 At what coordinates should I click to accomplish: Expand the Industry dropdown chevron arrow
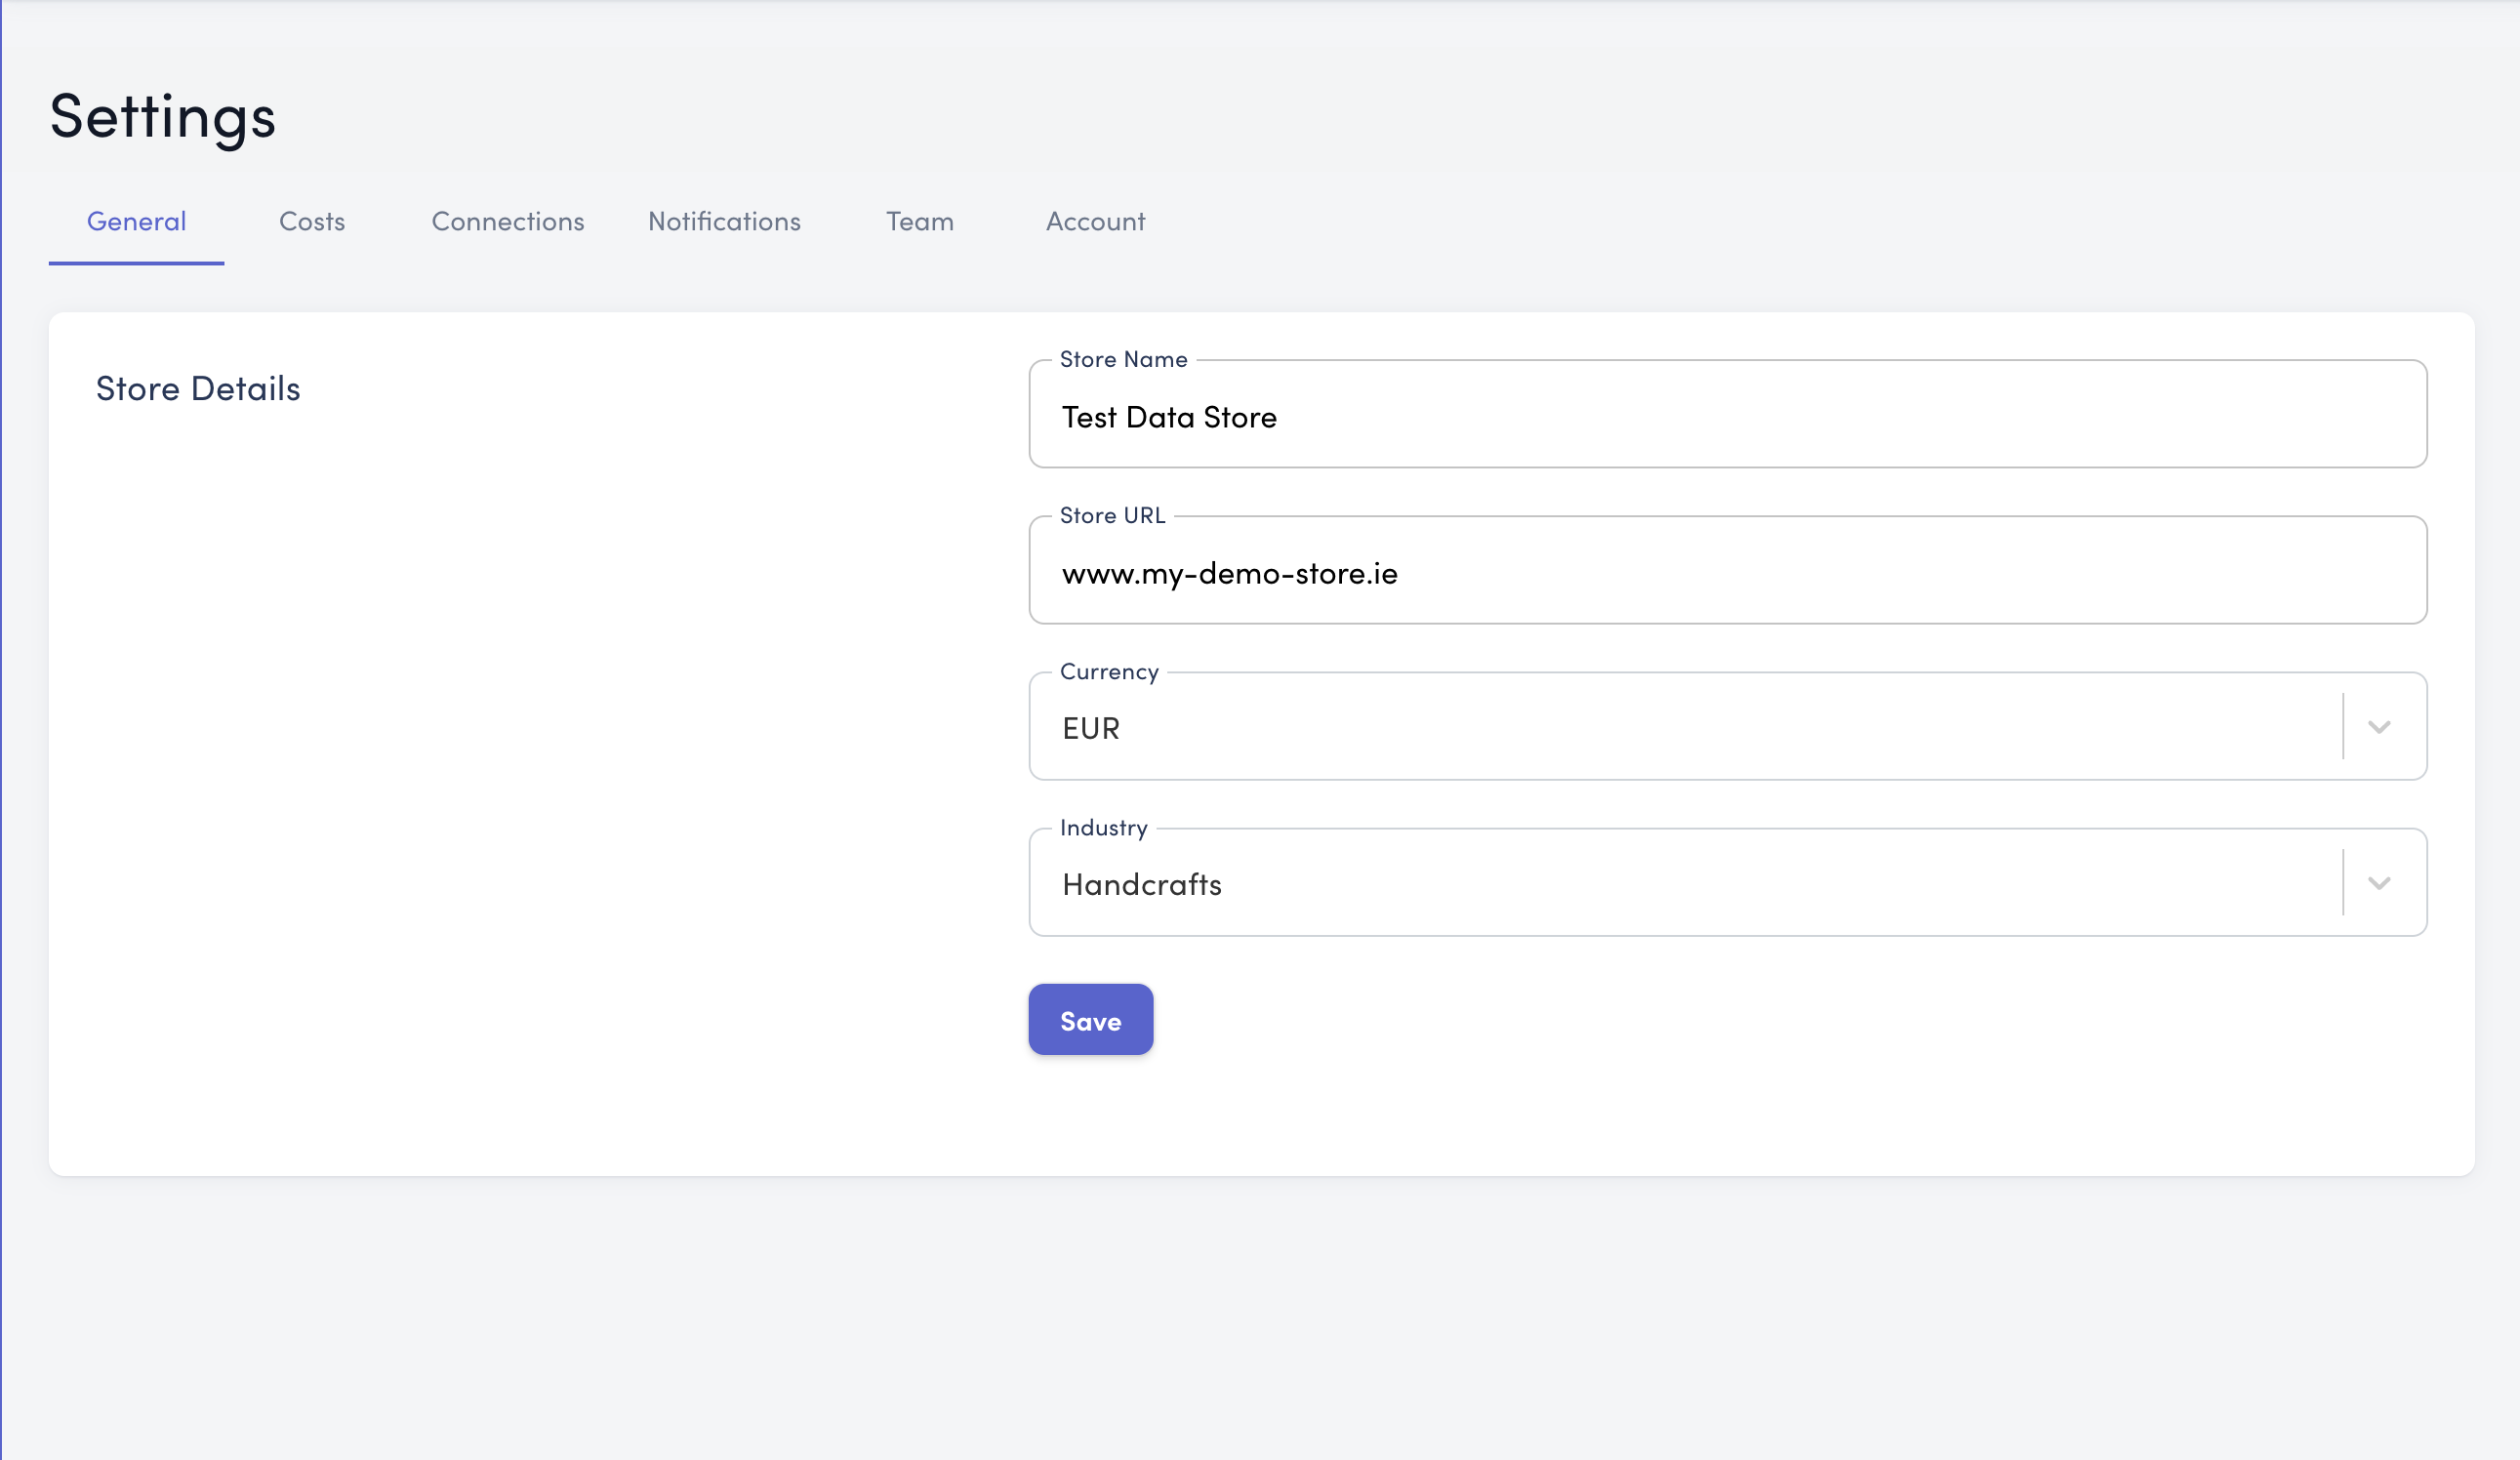click(2378, 883)
